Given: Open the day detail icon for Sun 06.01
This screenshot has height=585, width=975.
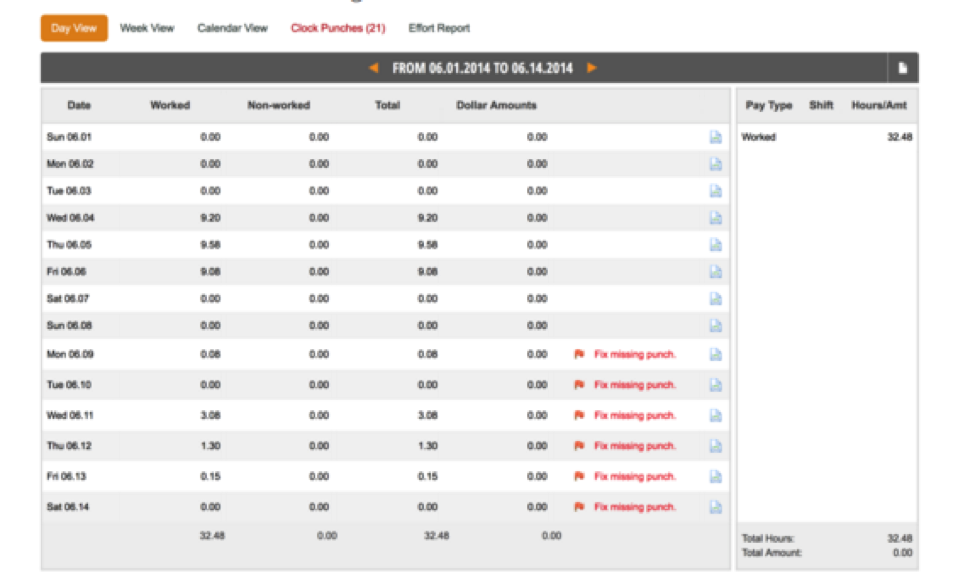Looking at the screenshot, I should pyautogui.click(x=716, y=137).
